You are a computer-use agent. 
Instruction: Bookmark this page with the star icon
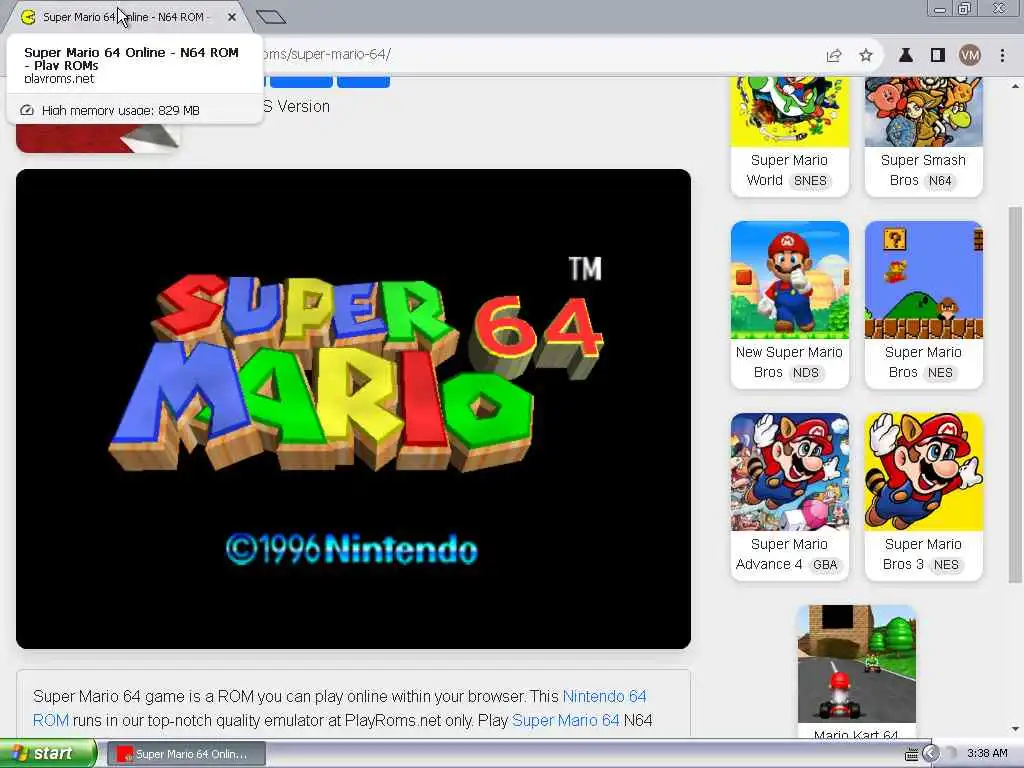coord(866,56)
